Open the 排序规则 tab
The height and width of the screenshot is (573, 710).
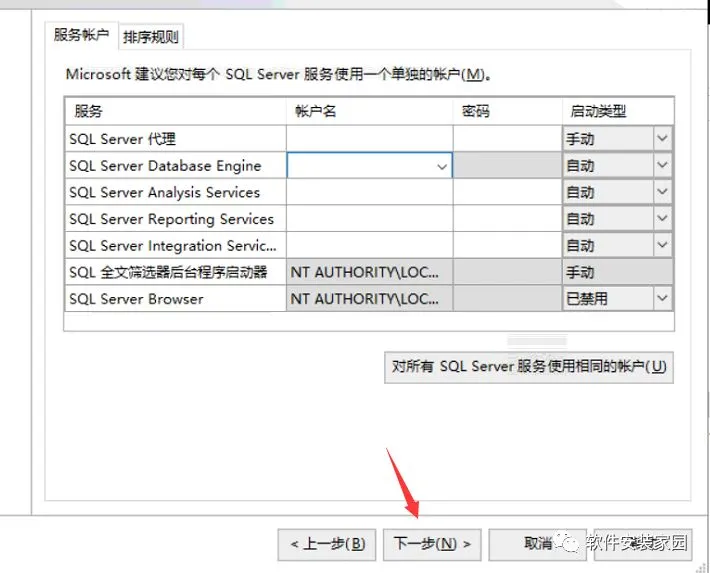[151, 37]
